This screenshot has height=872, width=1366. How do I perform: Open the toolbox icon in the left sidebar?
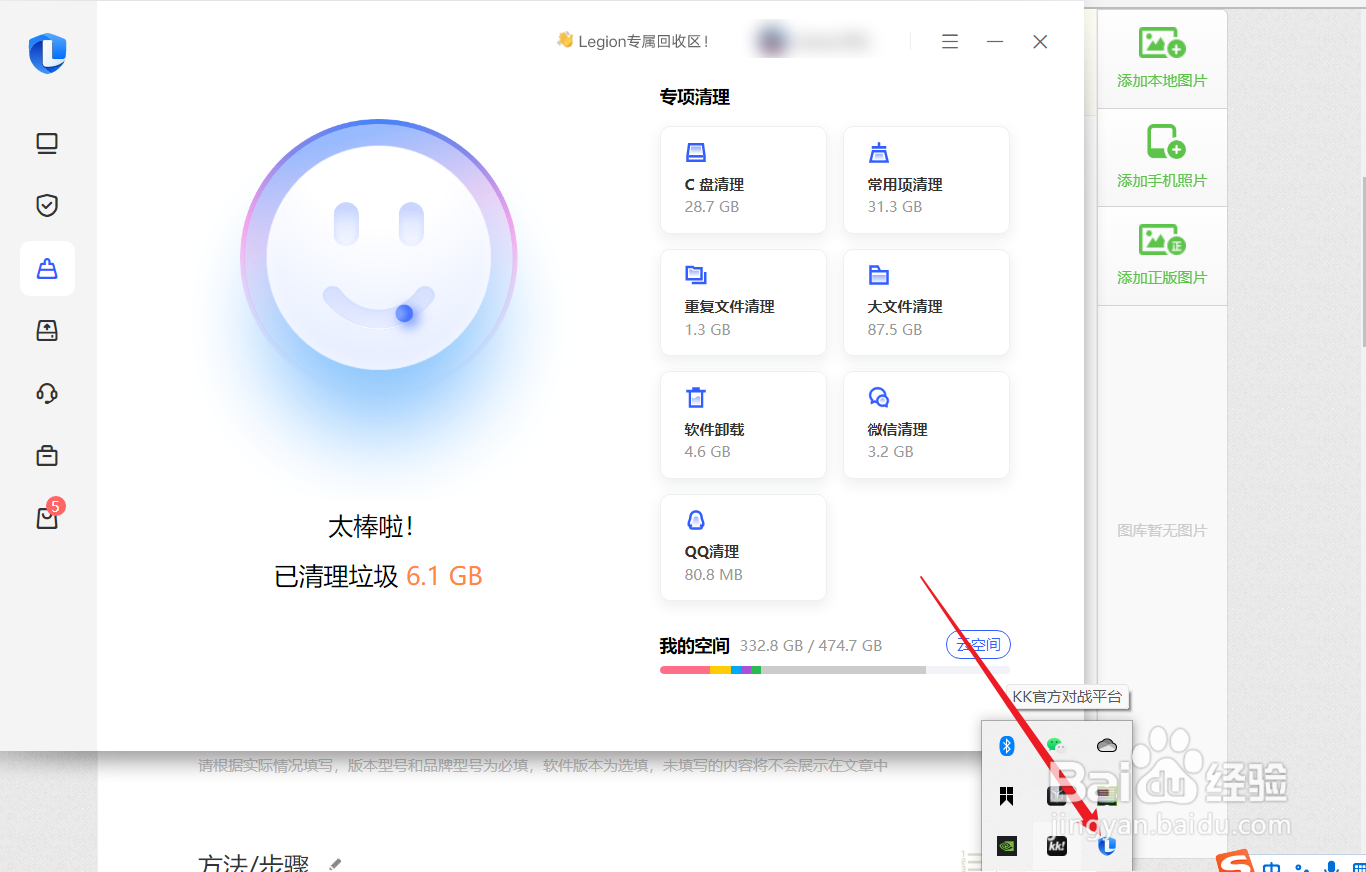[x=46, y=455]
